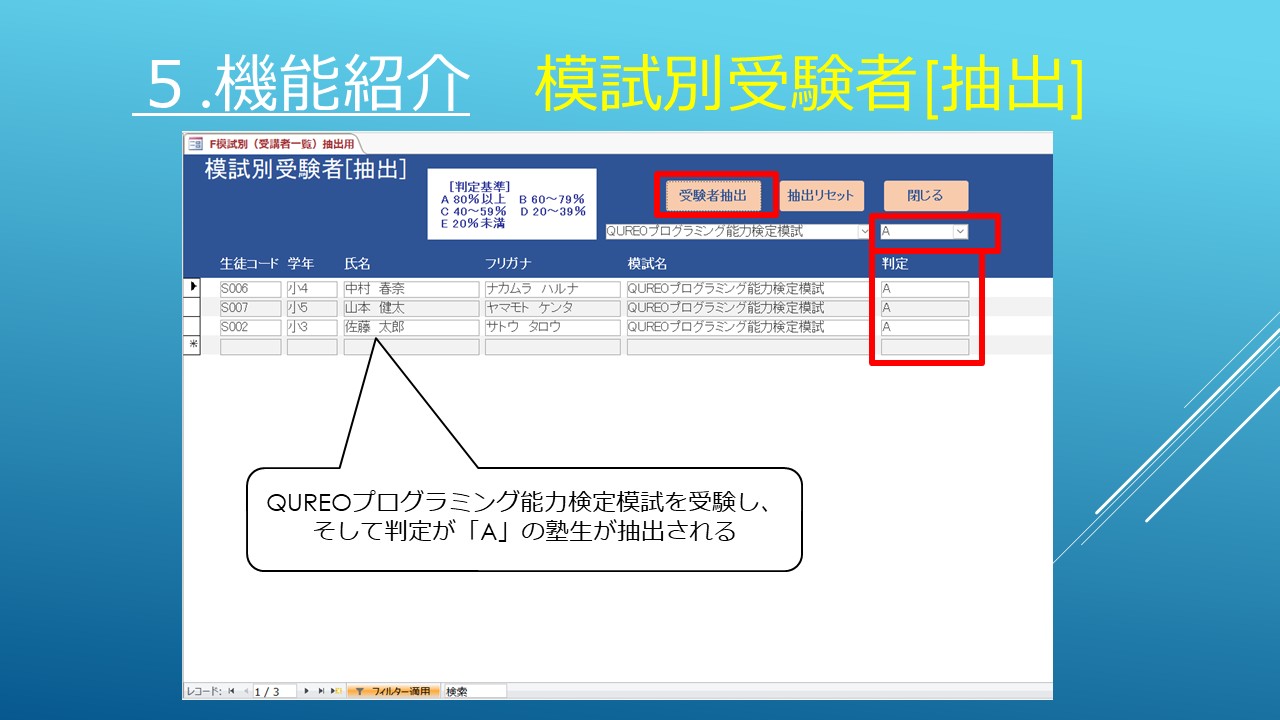Screen dimensions: 1280x720
Task: Go to first record navigation arrow
Action: click(231, 691)
